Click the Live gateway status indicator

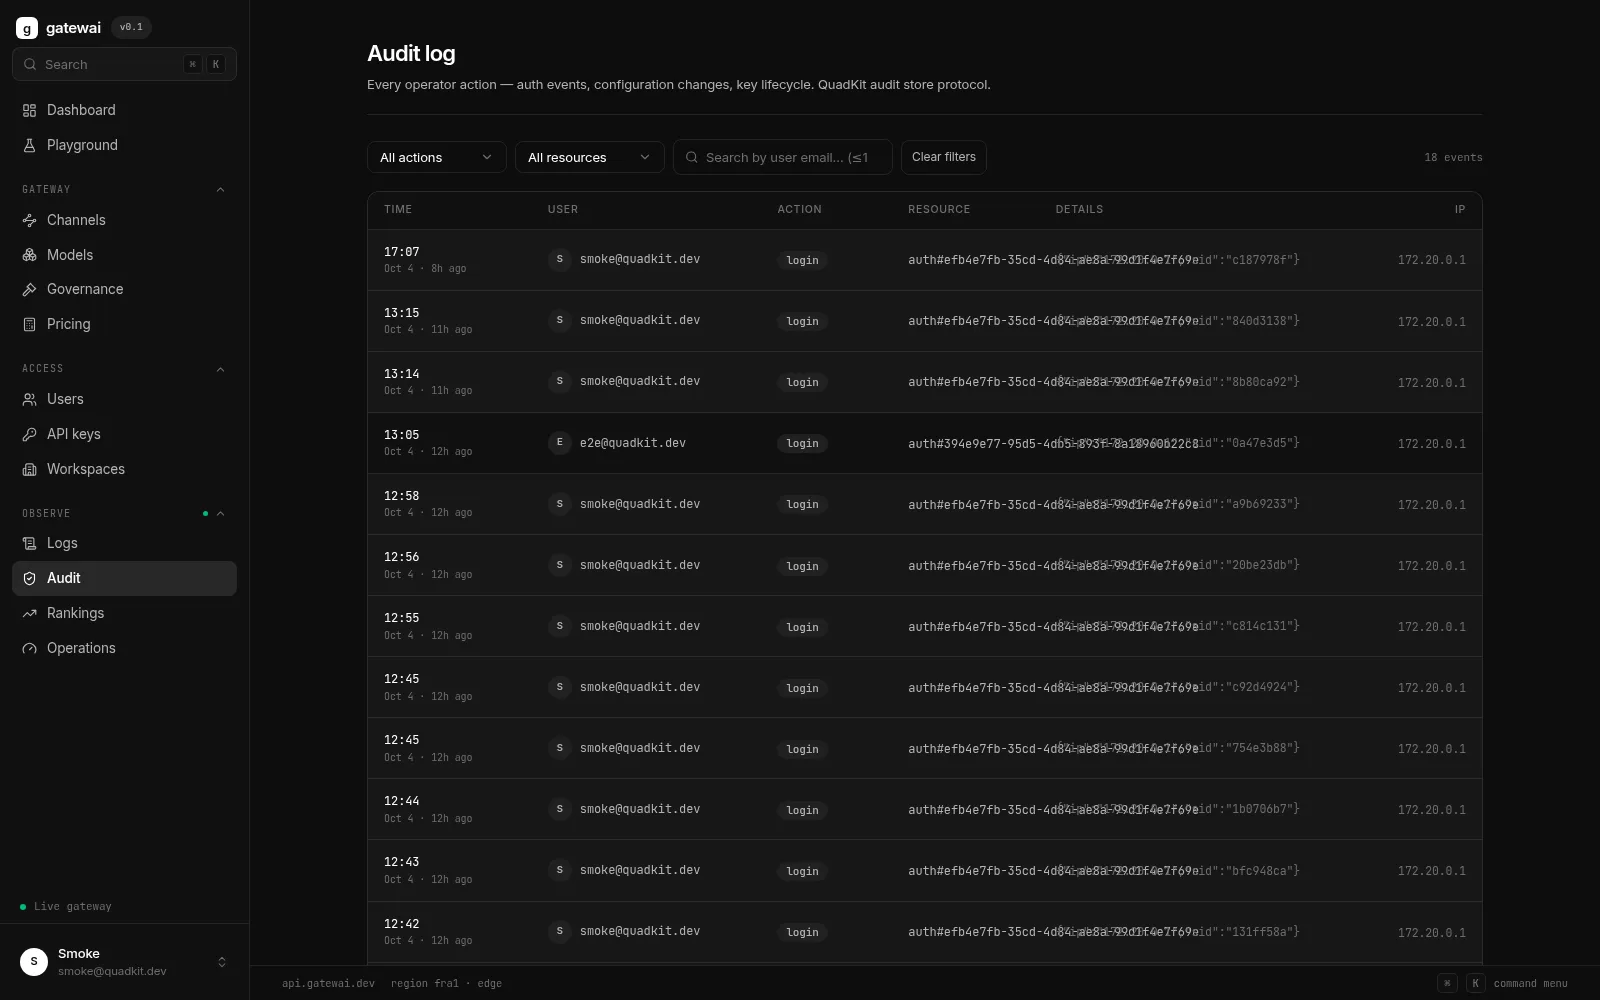pos(66,906)
